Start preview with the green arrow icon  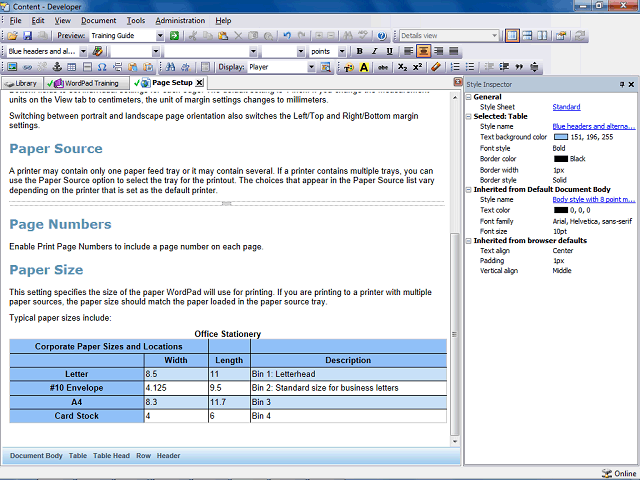click(x=174, y=36)
